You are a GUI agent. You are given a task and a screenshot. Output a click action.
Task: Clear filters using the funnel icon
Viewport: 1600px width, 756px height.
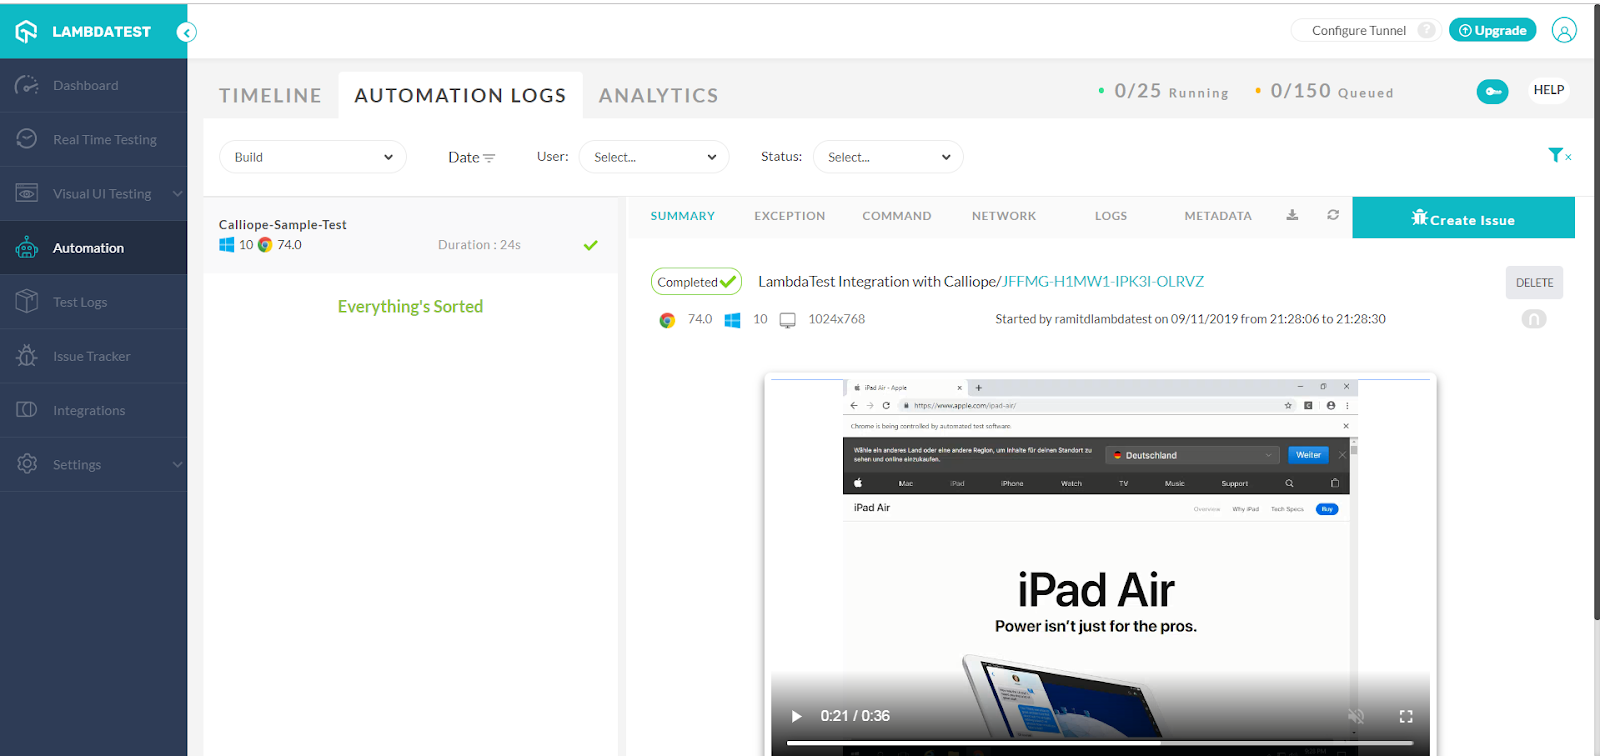[x=1558, y=155]
